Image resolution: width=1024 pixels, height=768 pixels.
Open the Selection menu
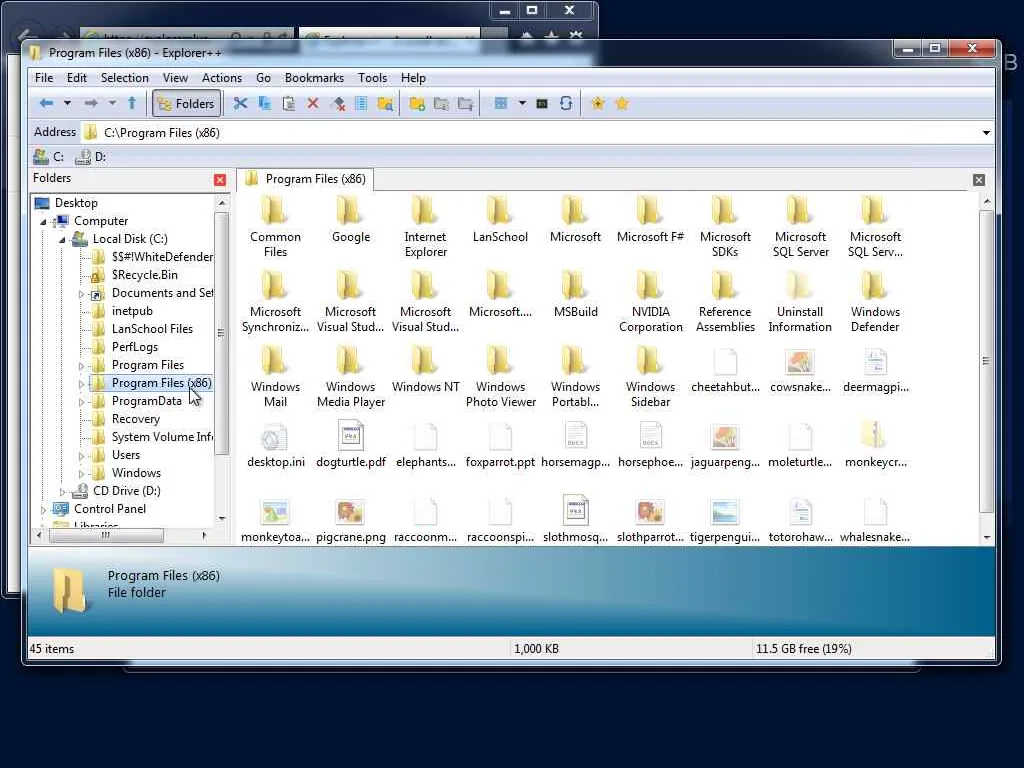[x=125, y=78]
